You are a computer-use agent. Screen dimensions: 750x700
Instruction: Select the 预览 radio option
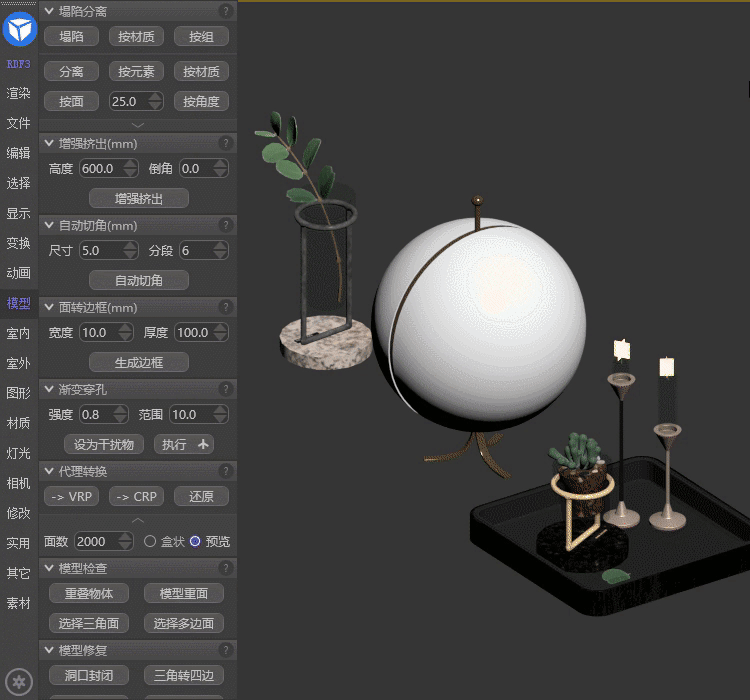195,541
